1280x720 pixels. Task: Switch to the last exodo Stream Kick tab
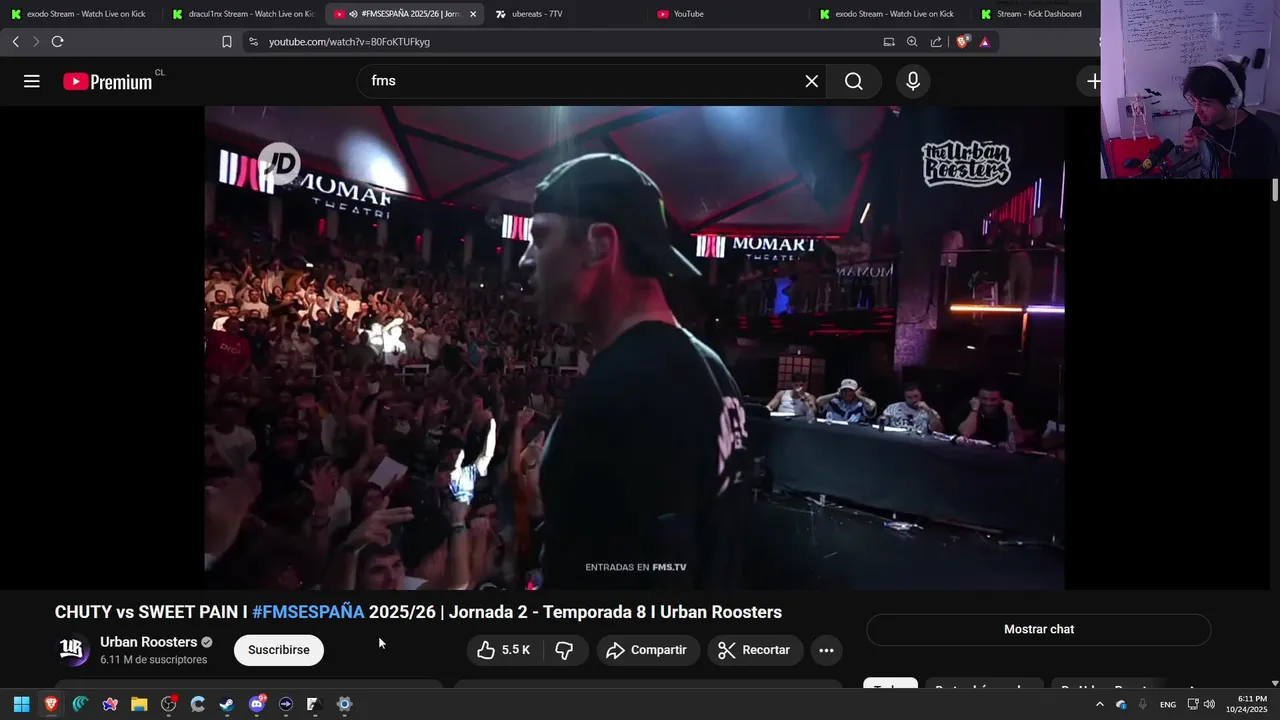887,14
